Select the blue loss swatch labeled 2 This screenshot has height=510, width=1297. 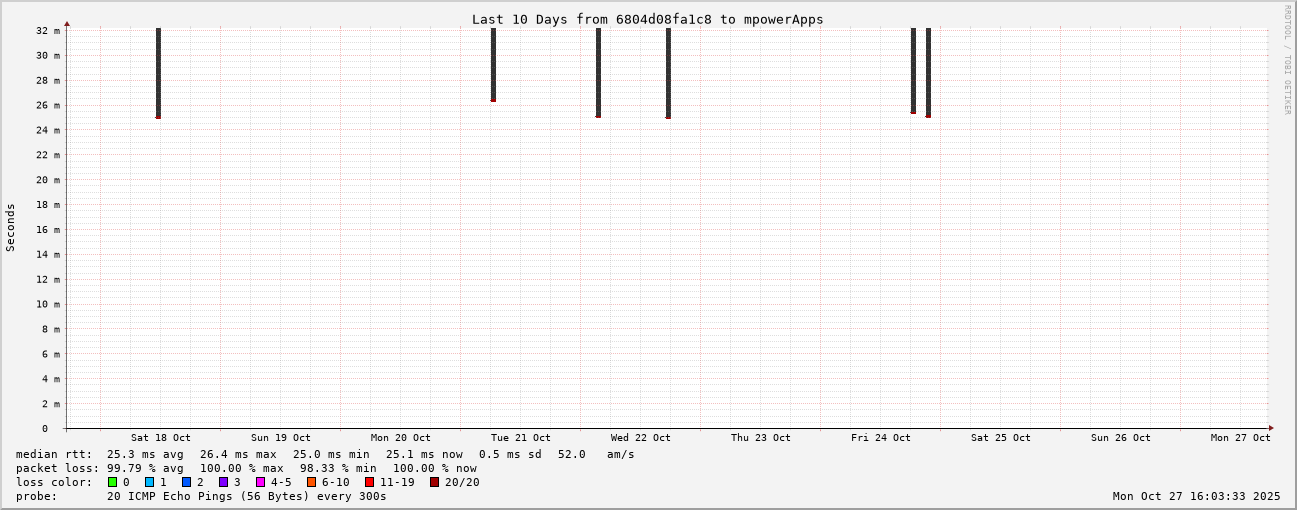point(186,482)
